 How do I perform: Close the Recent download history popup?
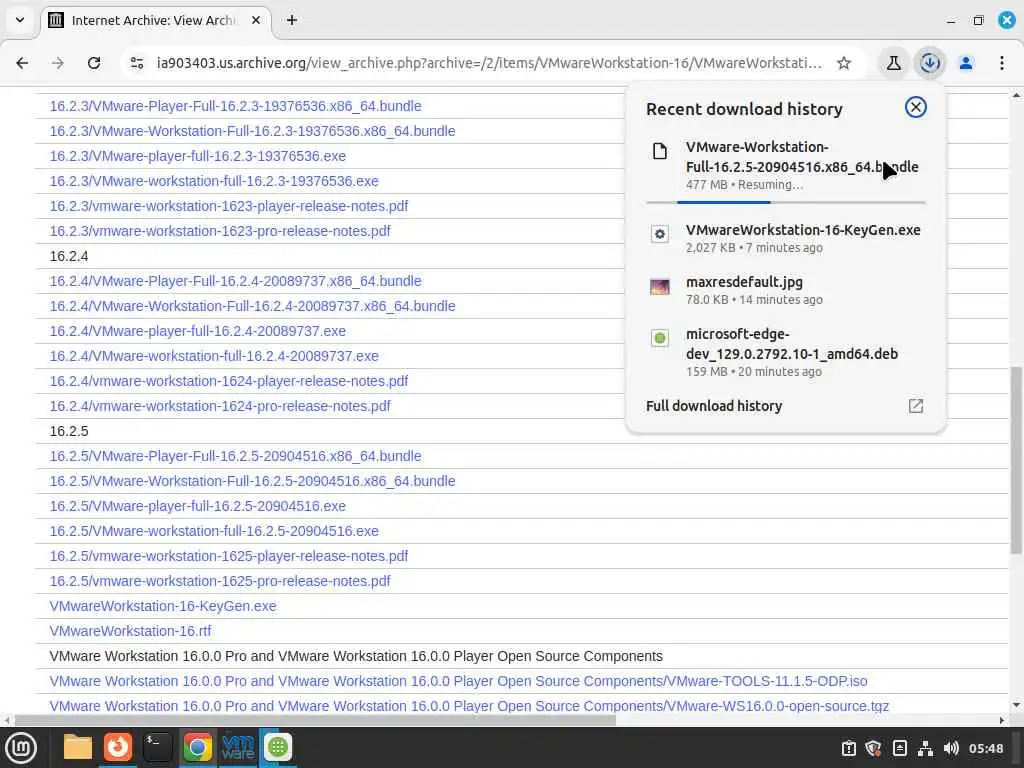tap(916, 107)
